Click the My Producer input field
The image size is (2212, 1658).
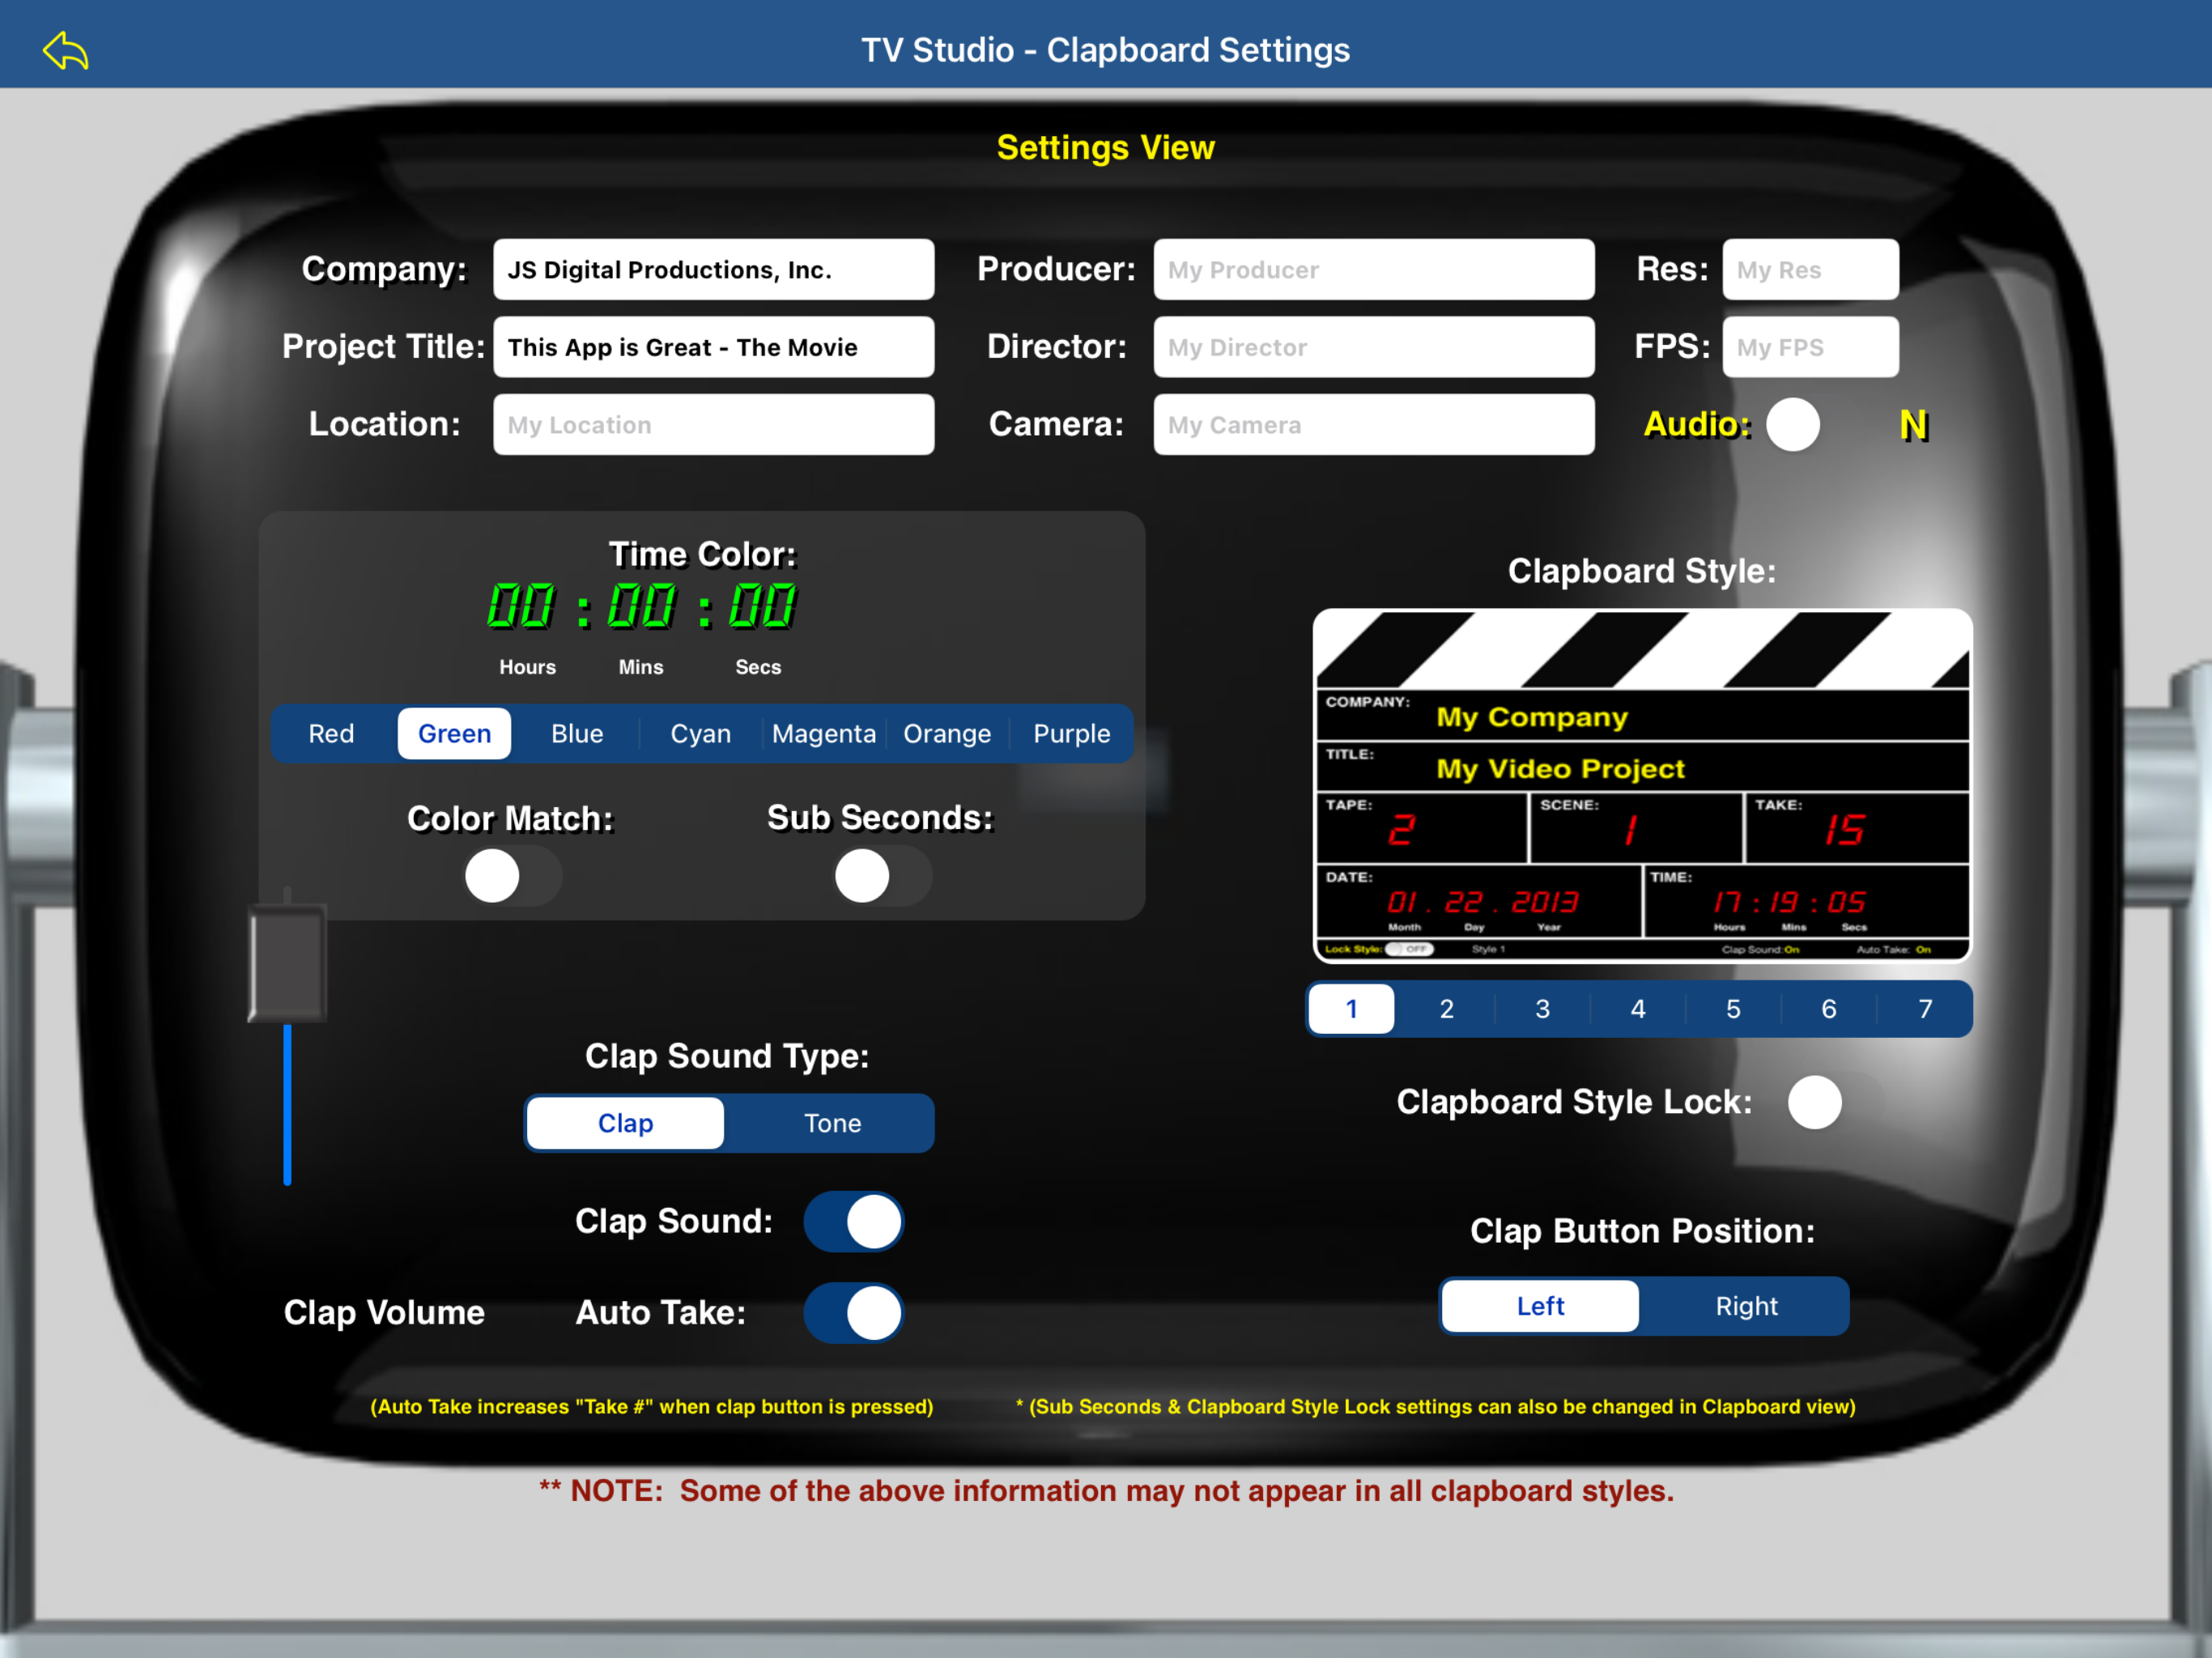1374,269
